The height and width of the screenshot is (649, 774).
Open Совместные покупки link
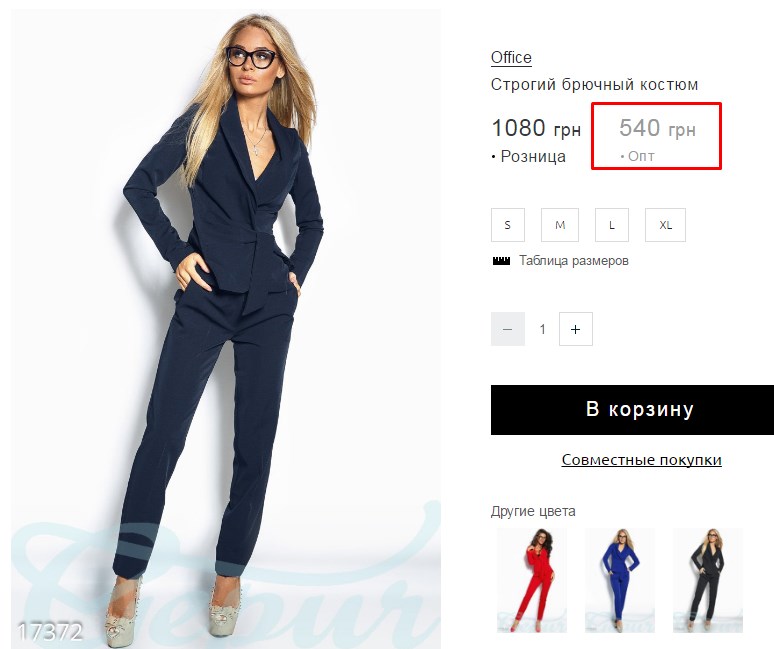click(641, 460)
